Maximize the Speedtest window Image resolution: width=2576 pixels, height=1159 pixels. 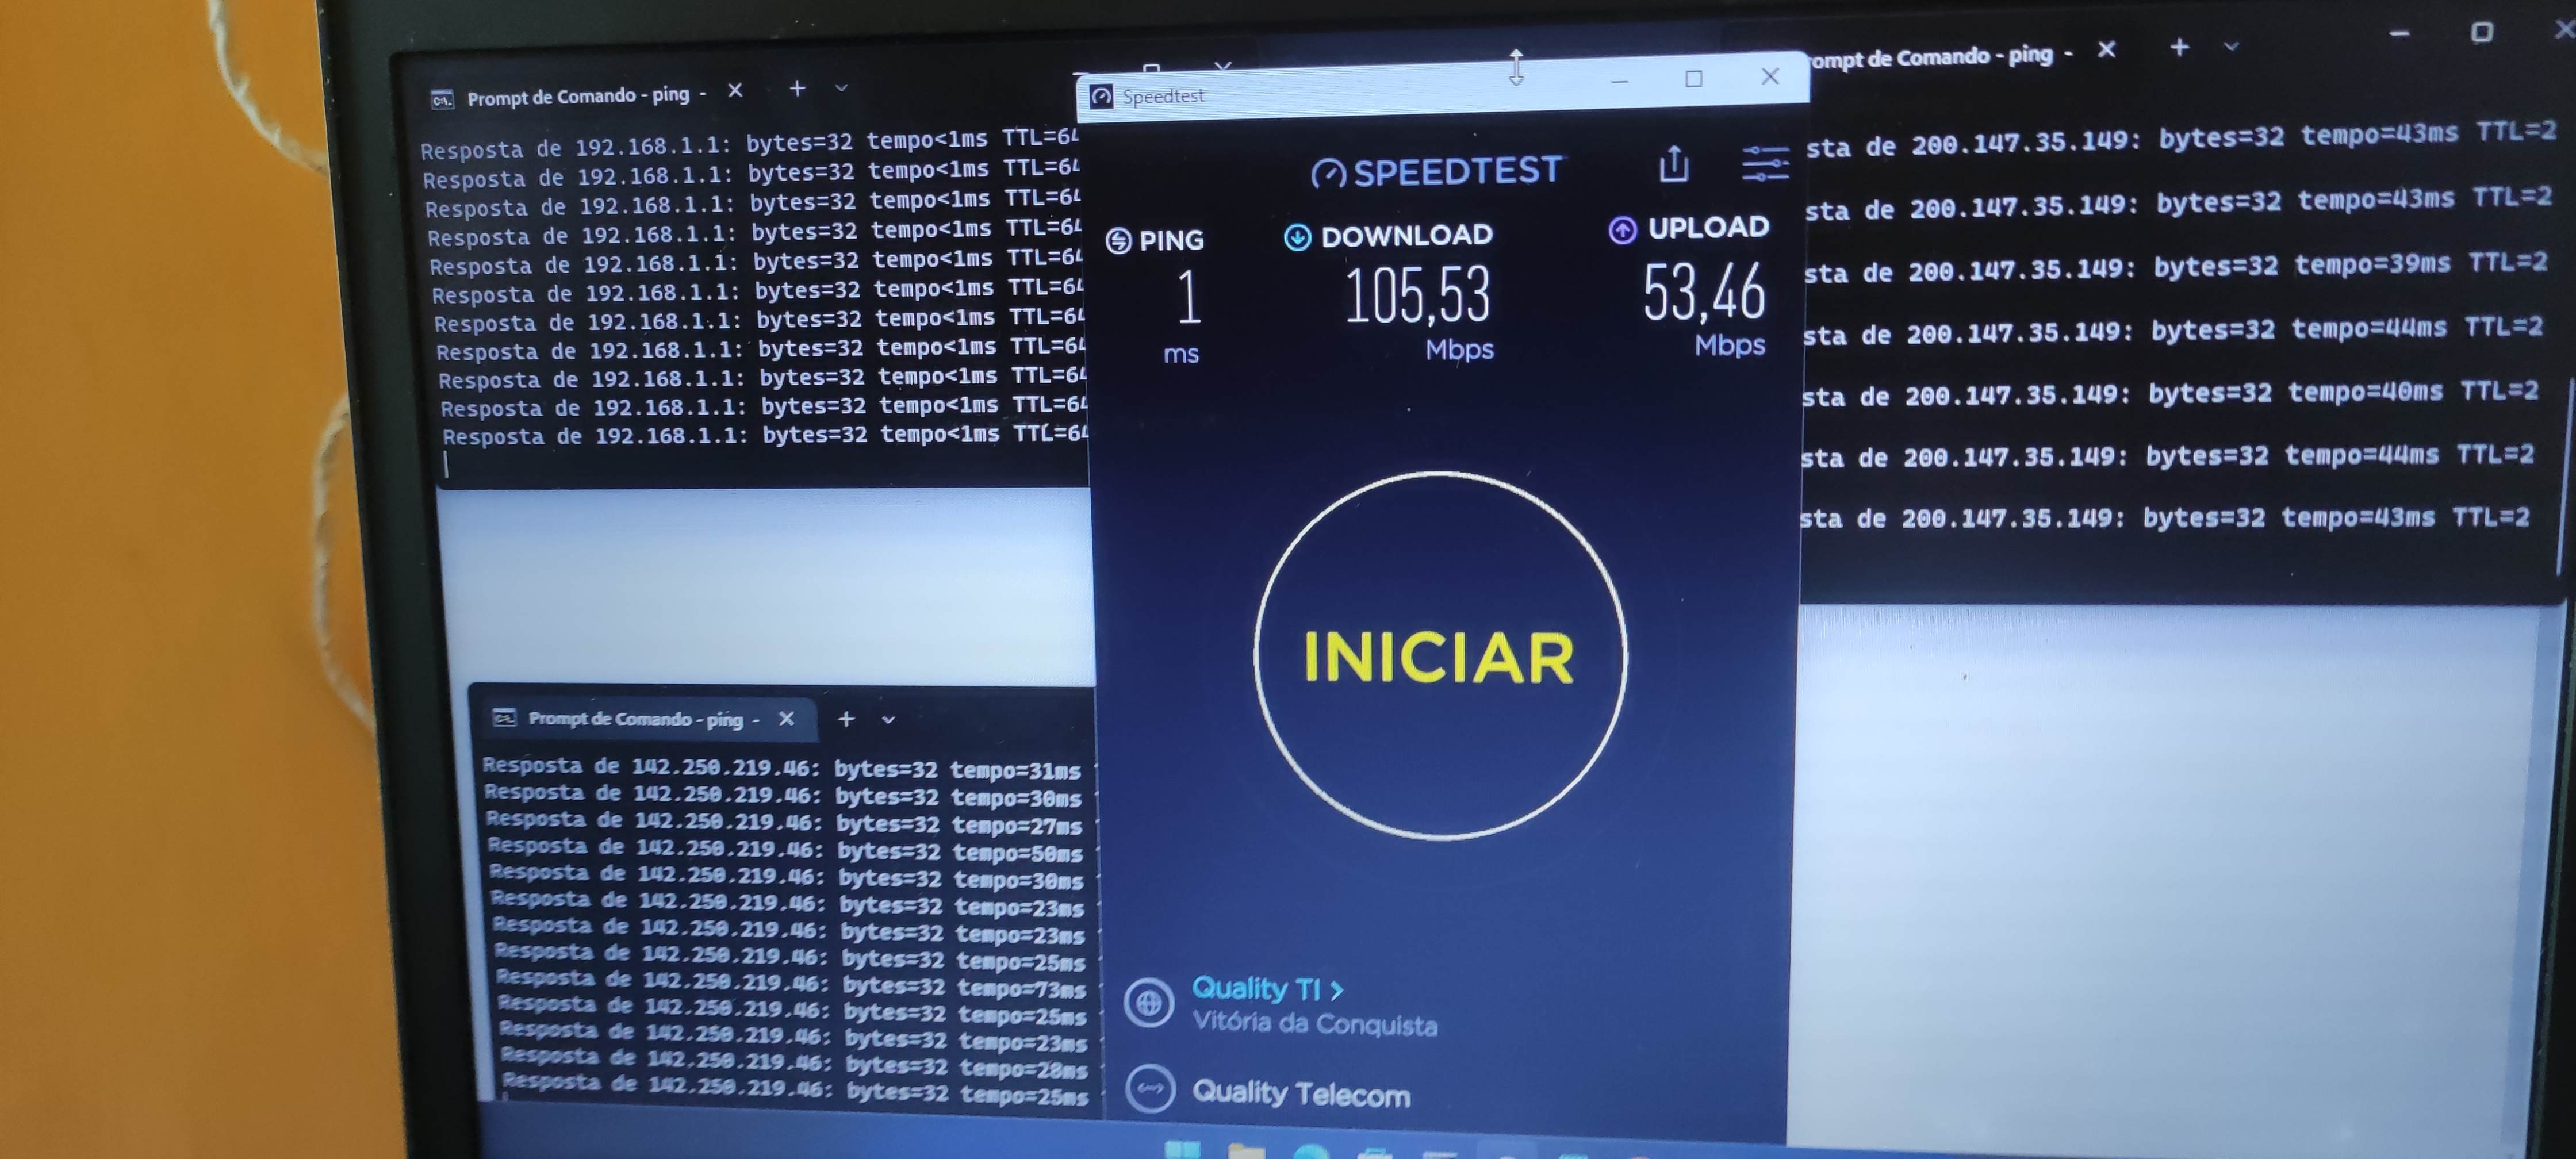(x=1693, y=79)
